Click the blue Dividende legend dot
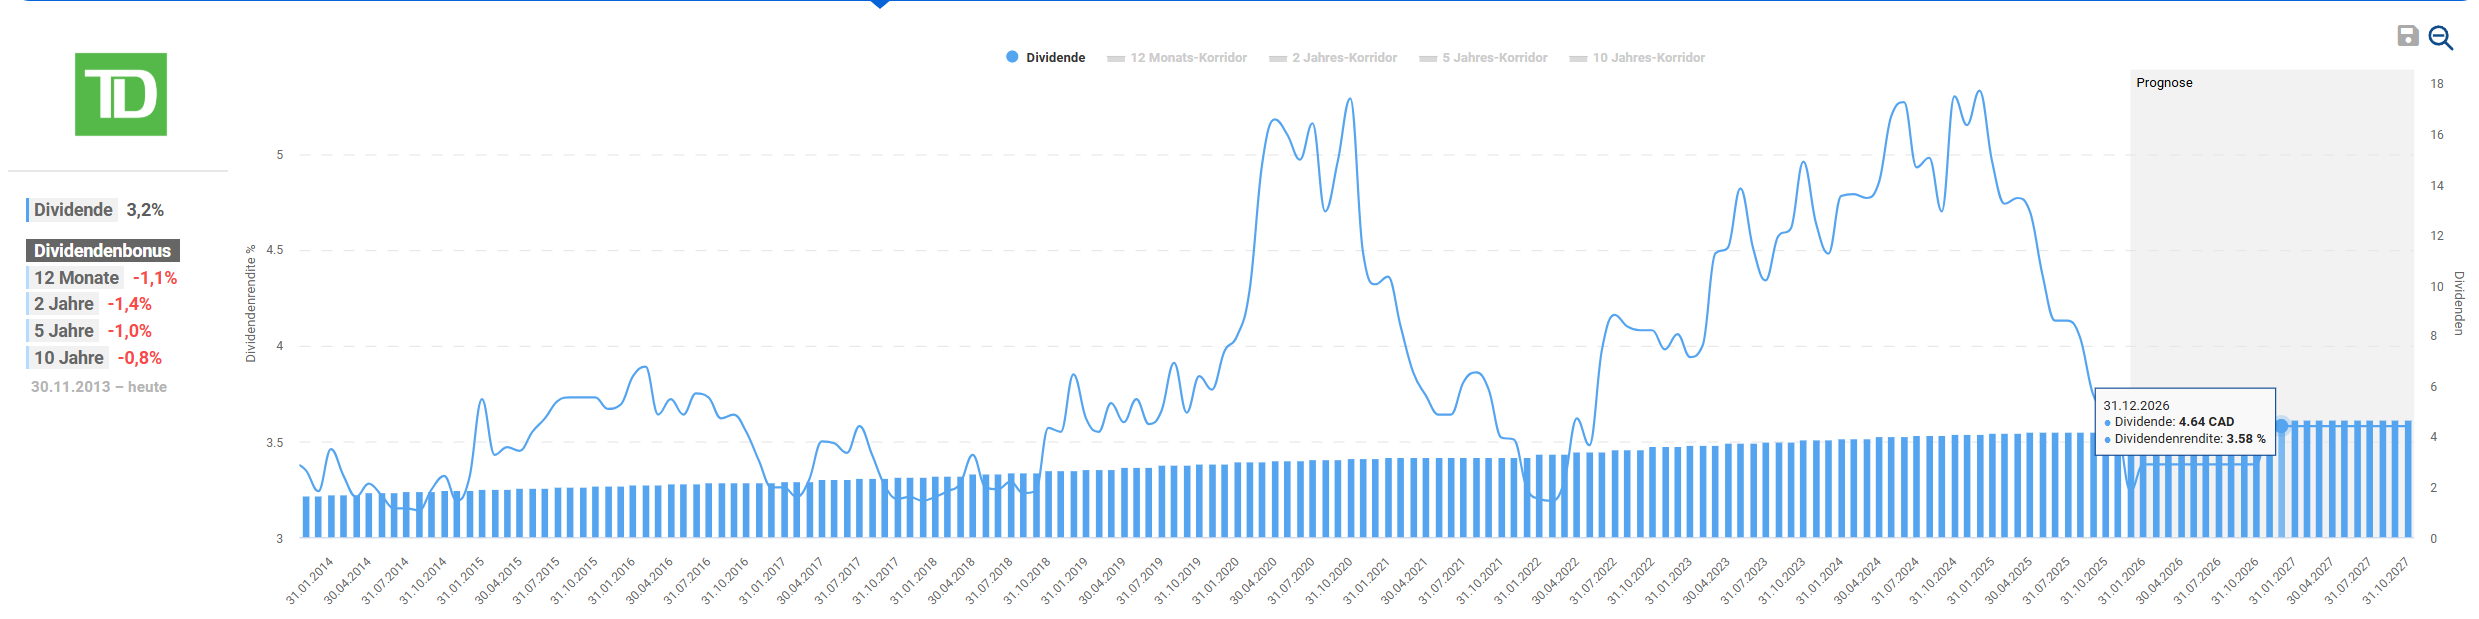 coord(1012,57)
